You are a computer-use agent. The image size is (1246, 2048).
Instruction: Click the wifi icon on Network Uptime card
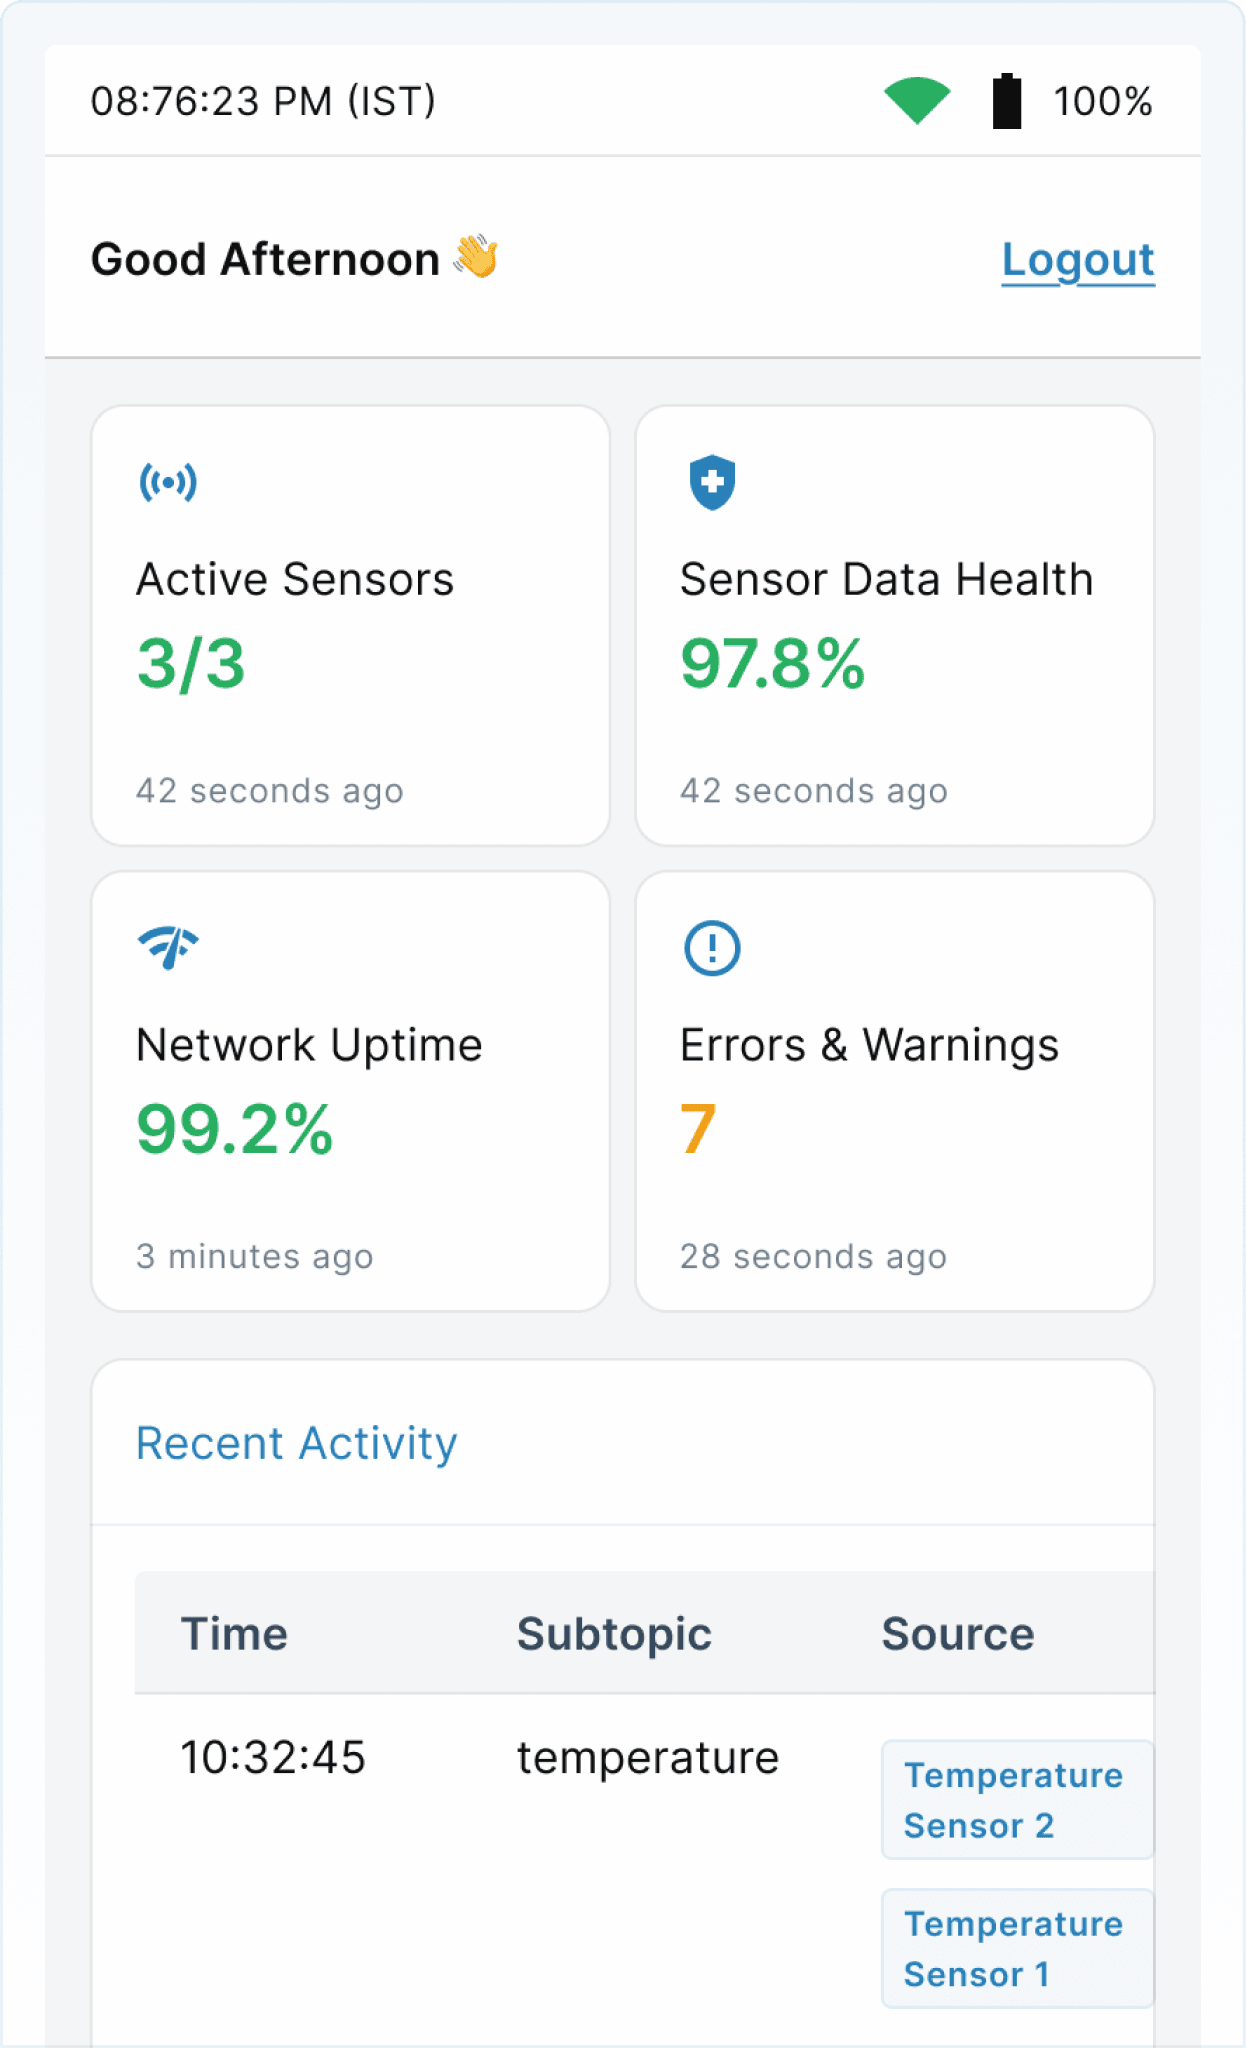170,948
